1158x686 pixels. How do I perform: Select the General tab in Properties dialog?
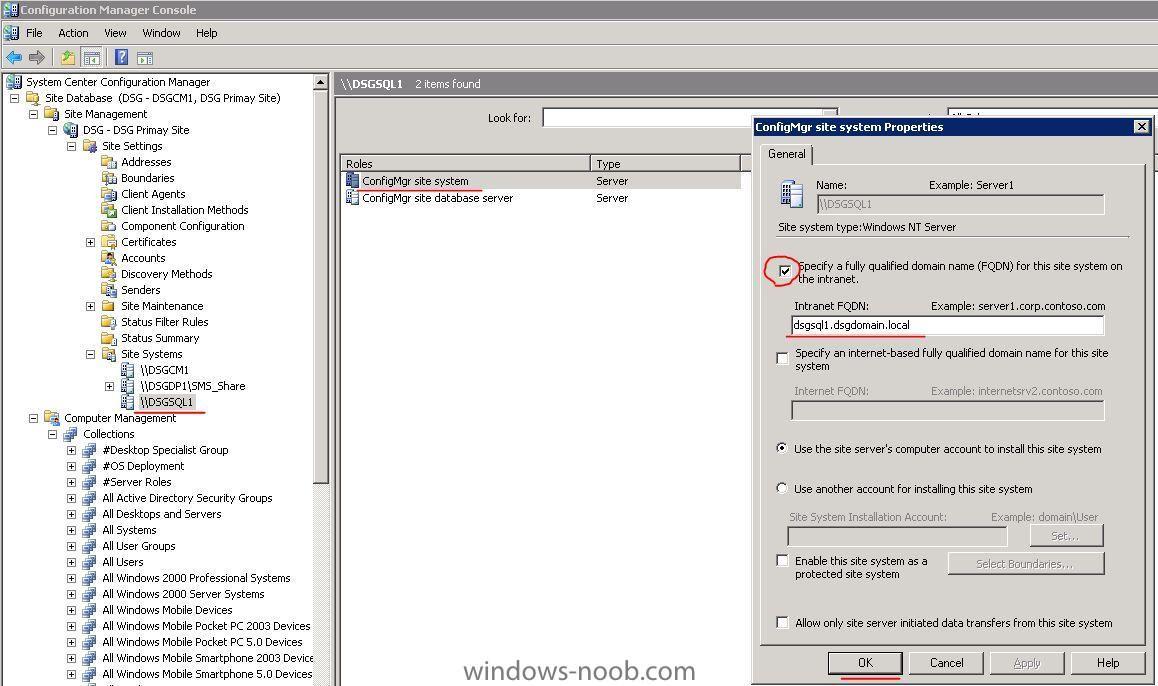click(787, 154)
